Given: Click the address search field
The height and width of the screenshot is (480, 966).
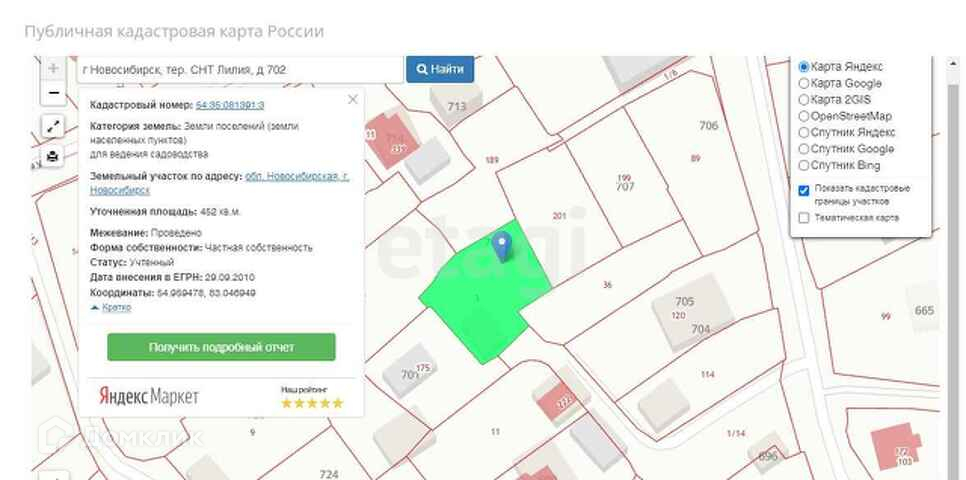Looking at the screenshot, I should (240, 70).
